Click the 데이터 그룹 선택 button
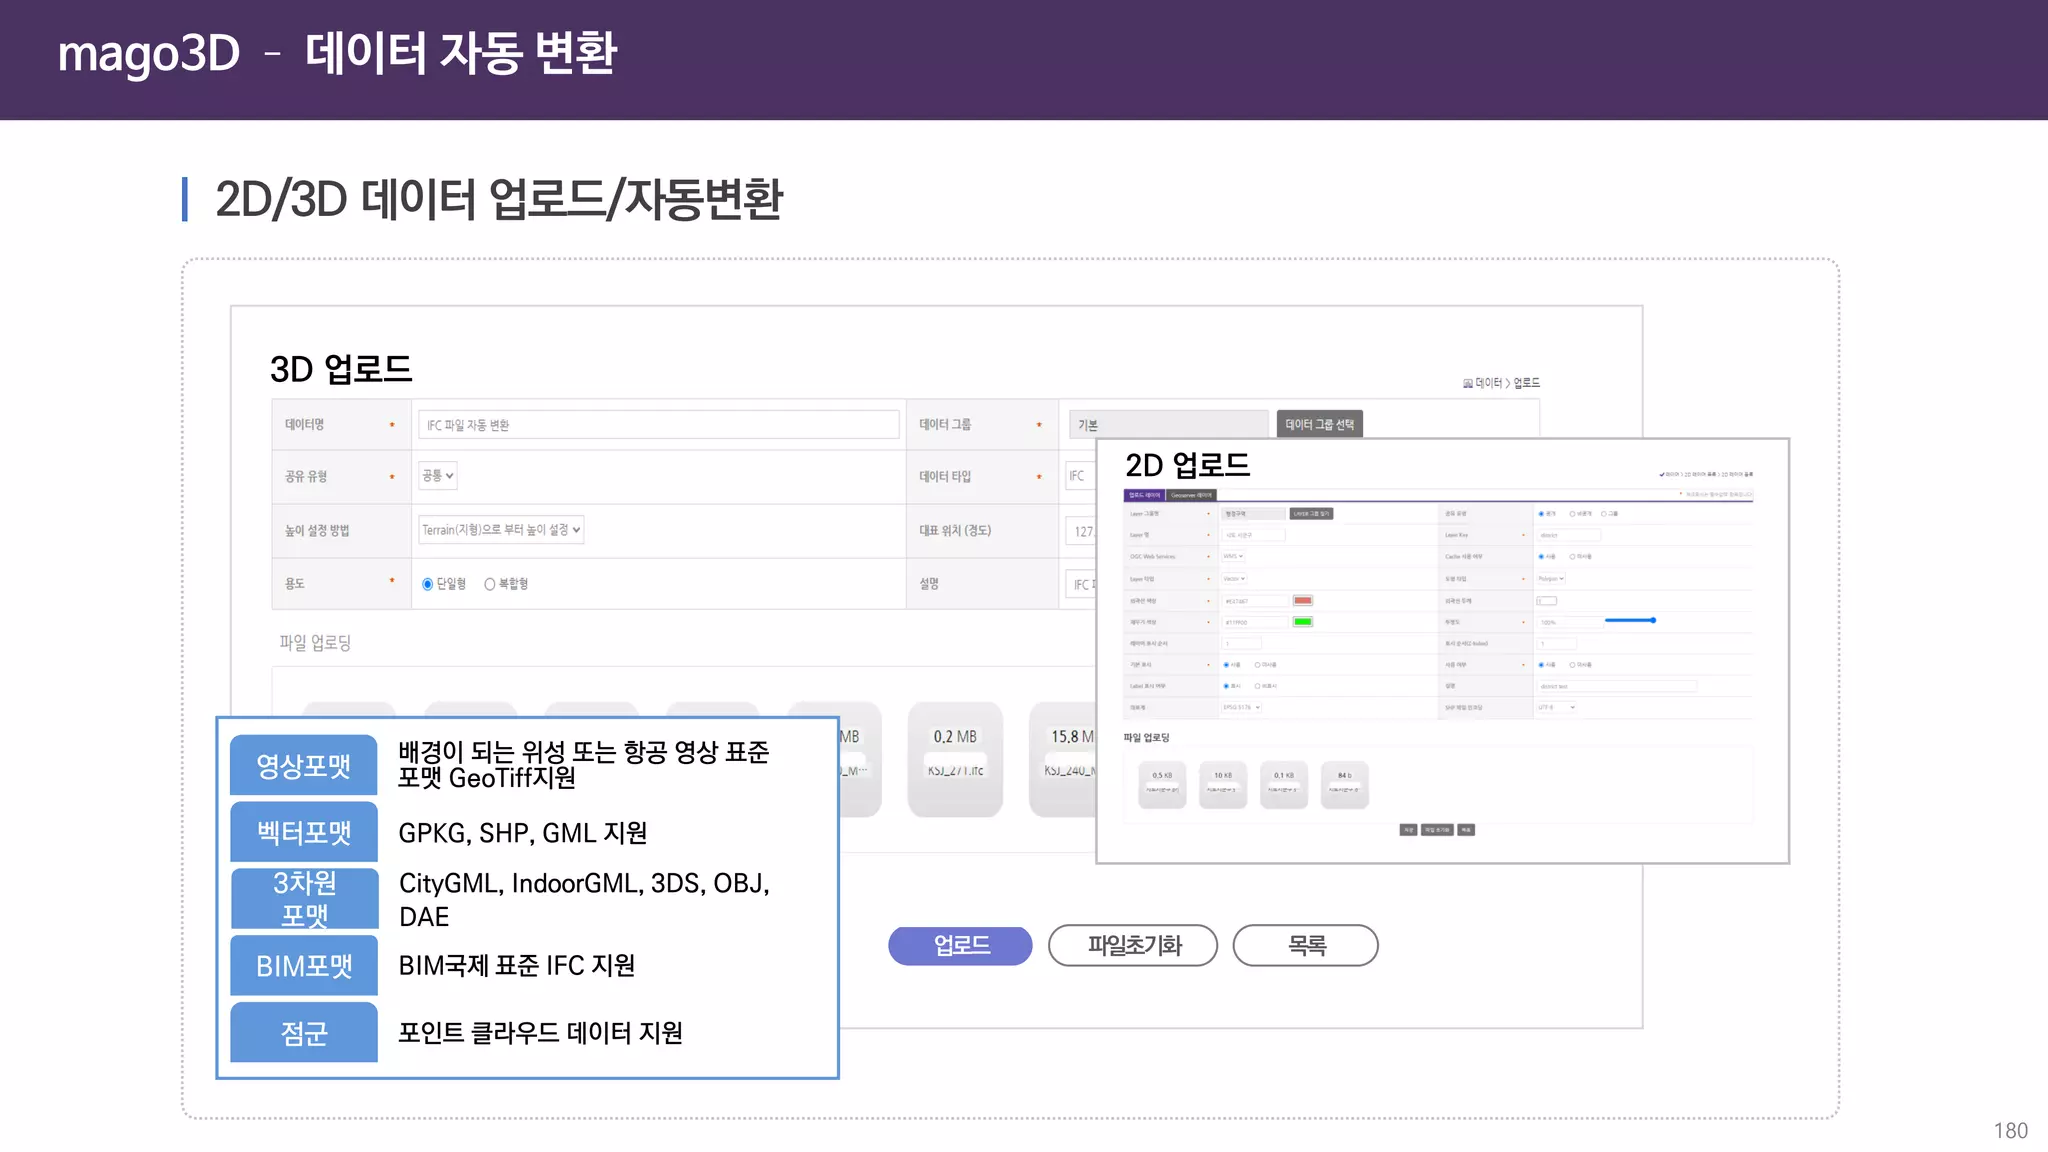 (x=1319, y=424)
